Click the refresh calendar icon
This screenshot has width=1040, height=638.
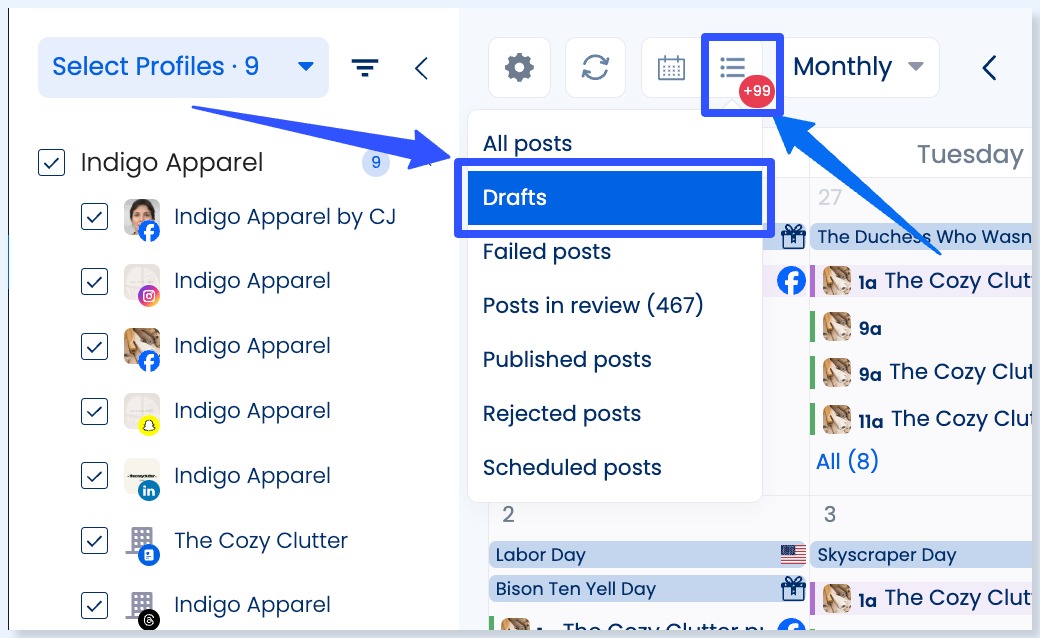tap(595, 68)
